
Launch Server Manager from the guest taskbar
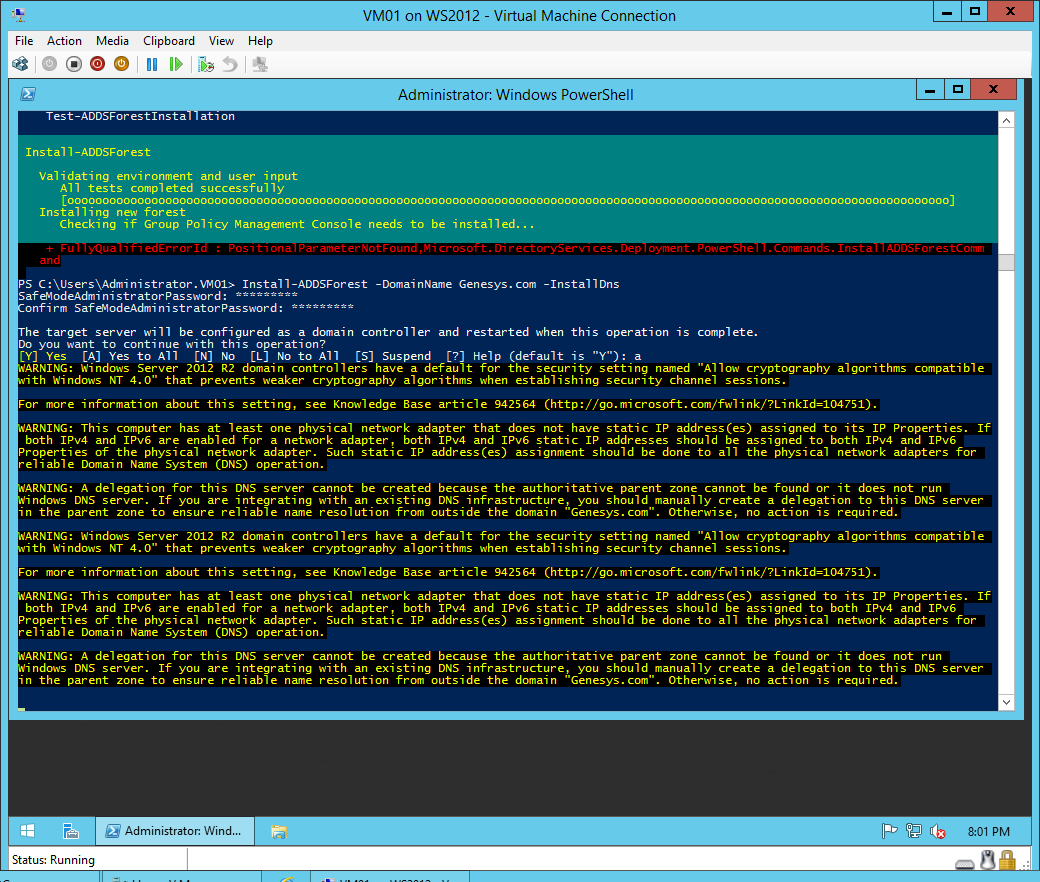click(71, 831)
